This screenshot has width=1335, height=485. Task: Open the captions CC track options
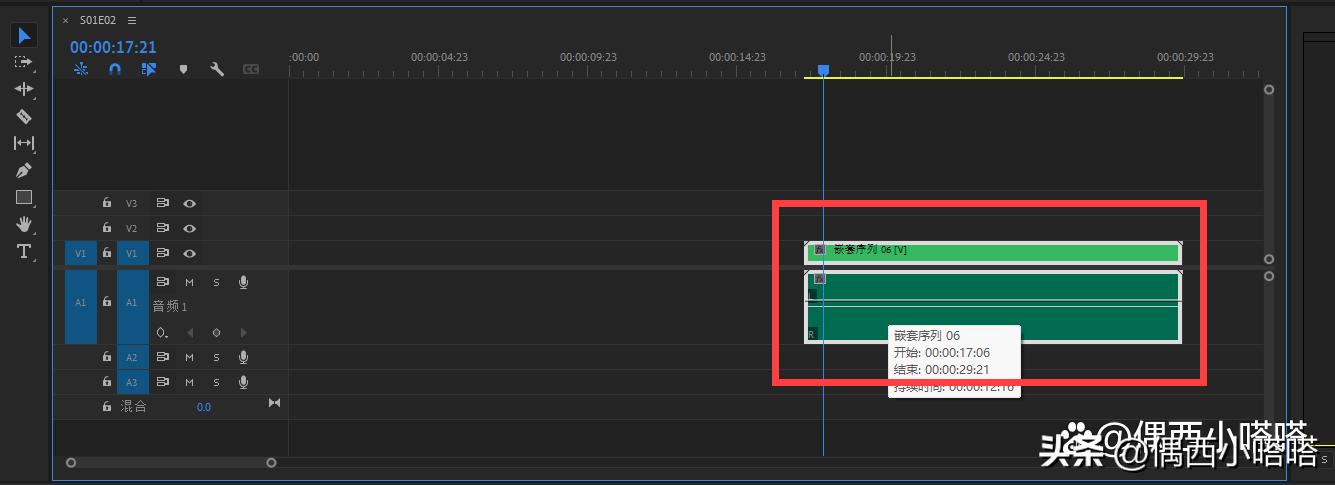pos(250,69)
